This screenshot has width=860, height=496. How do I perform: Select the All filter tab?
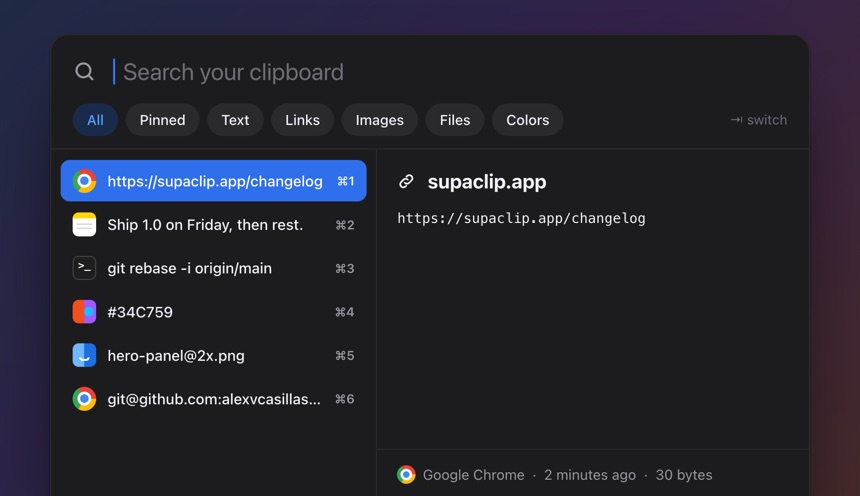coord(95,120)
